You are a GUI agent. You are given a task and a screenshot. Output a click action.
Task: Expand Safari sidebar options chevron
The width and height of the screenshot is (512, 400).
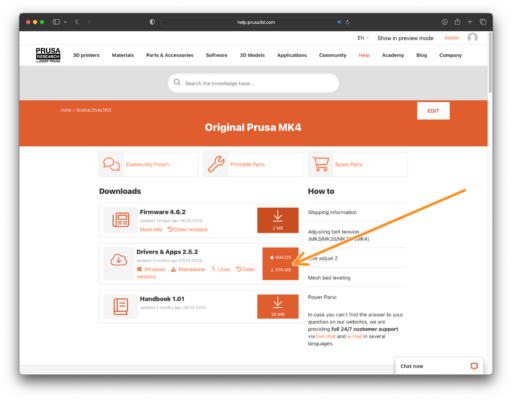[x=65, y=22]
